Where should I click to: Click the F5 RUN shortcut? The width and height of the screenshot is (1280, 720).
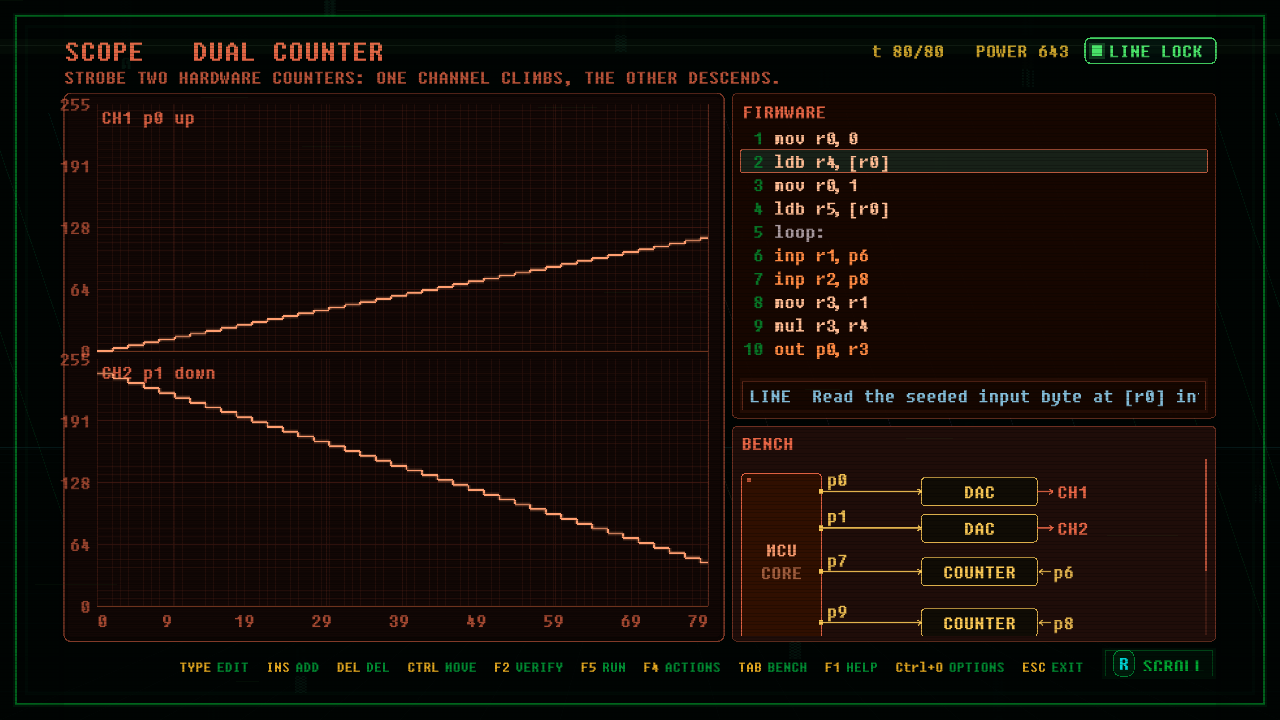603,667
